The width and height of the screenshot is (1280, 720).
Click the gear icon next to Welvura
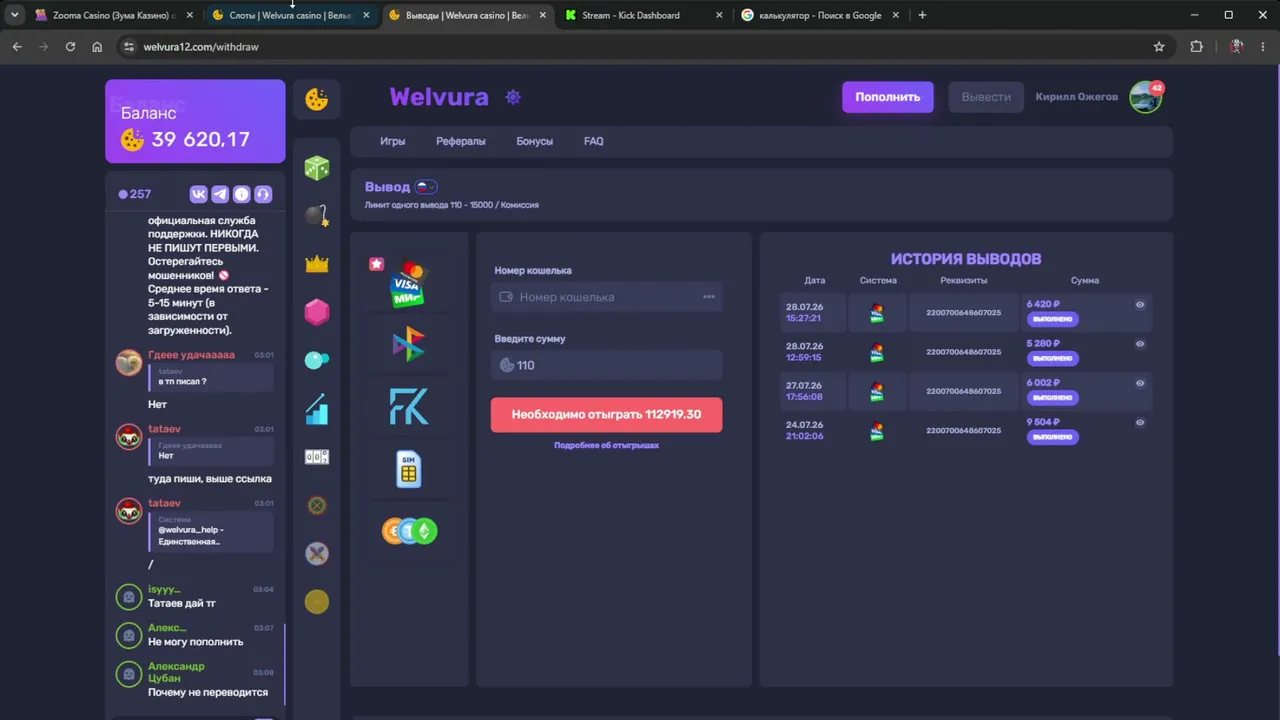[x=513, y=97]
